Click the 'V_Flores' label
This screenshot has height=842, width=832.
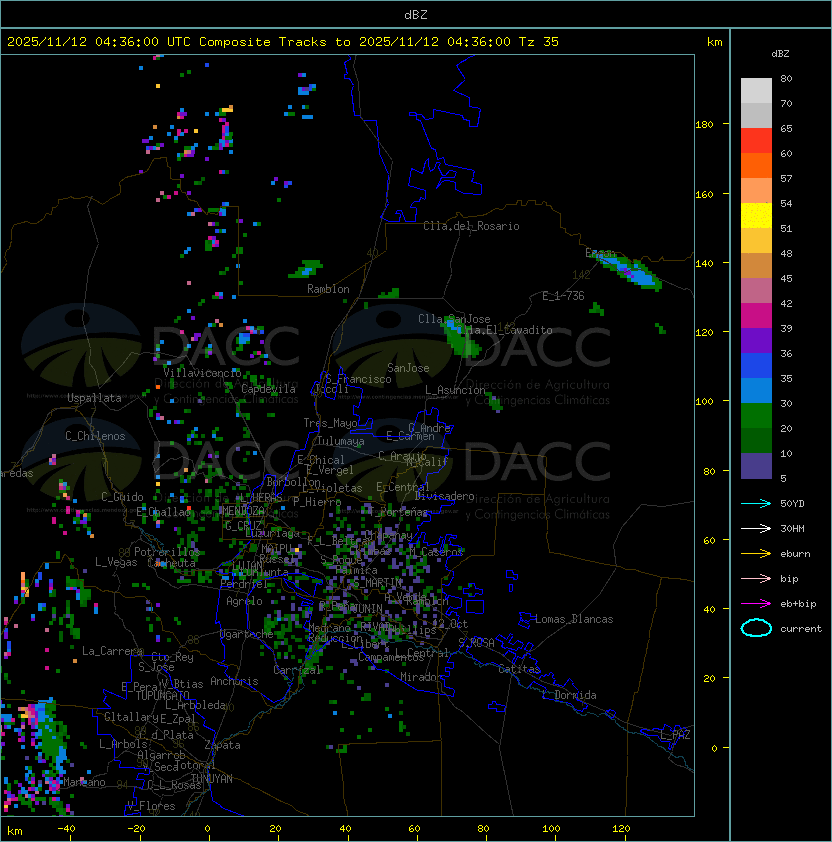(x=151, y=806)
